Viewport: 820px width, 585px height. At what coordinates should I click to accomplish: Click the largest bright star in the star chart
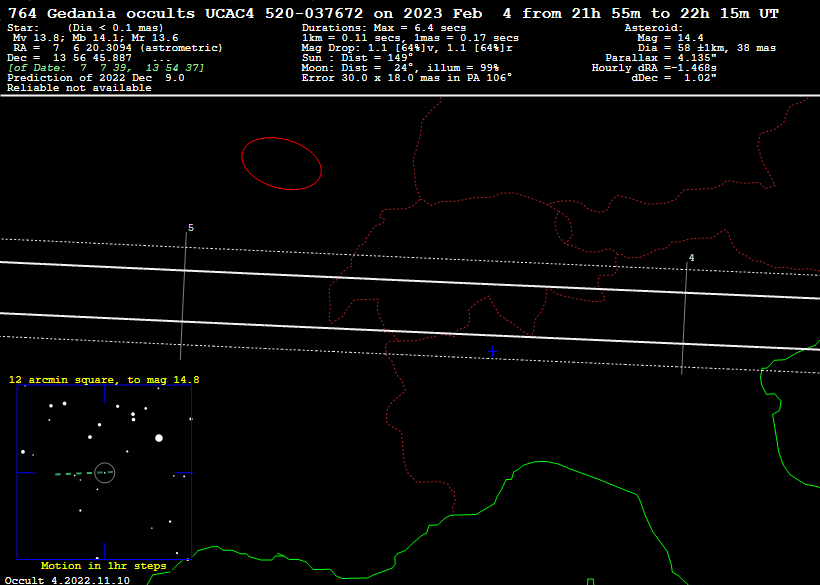[x=159, y=438]
